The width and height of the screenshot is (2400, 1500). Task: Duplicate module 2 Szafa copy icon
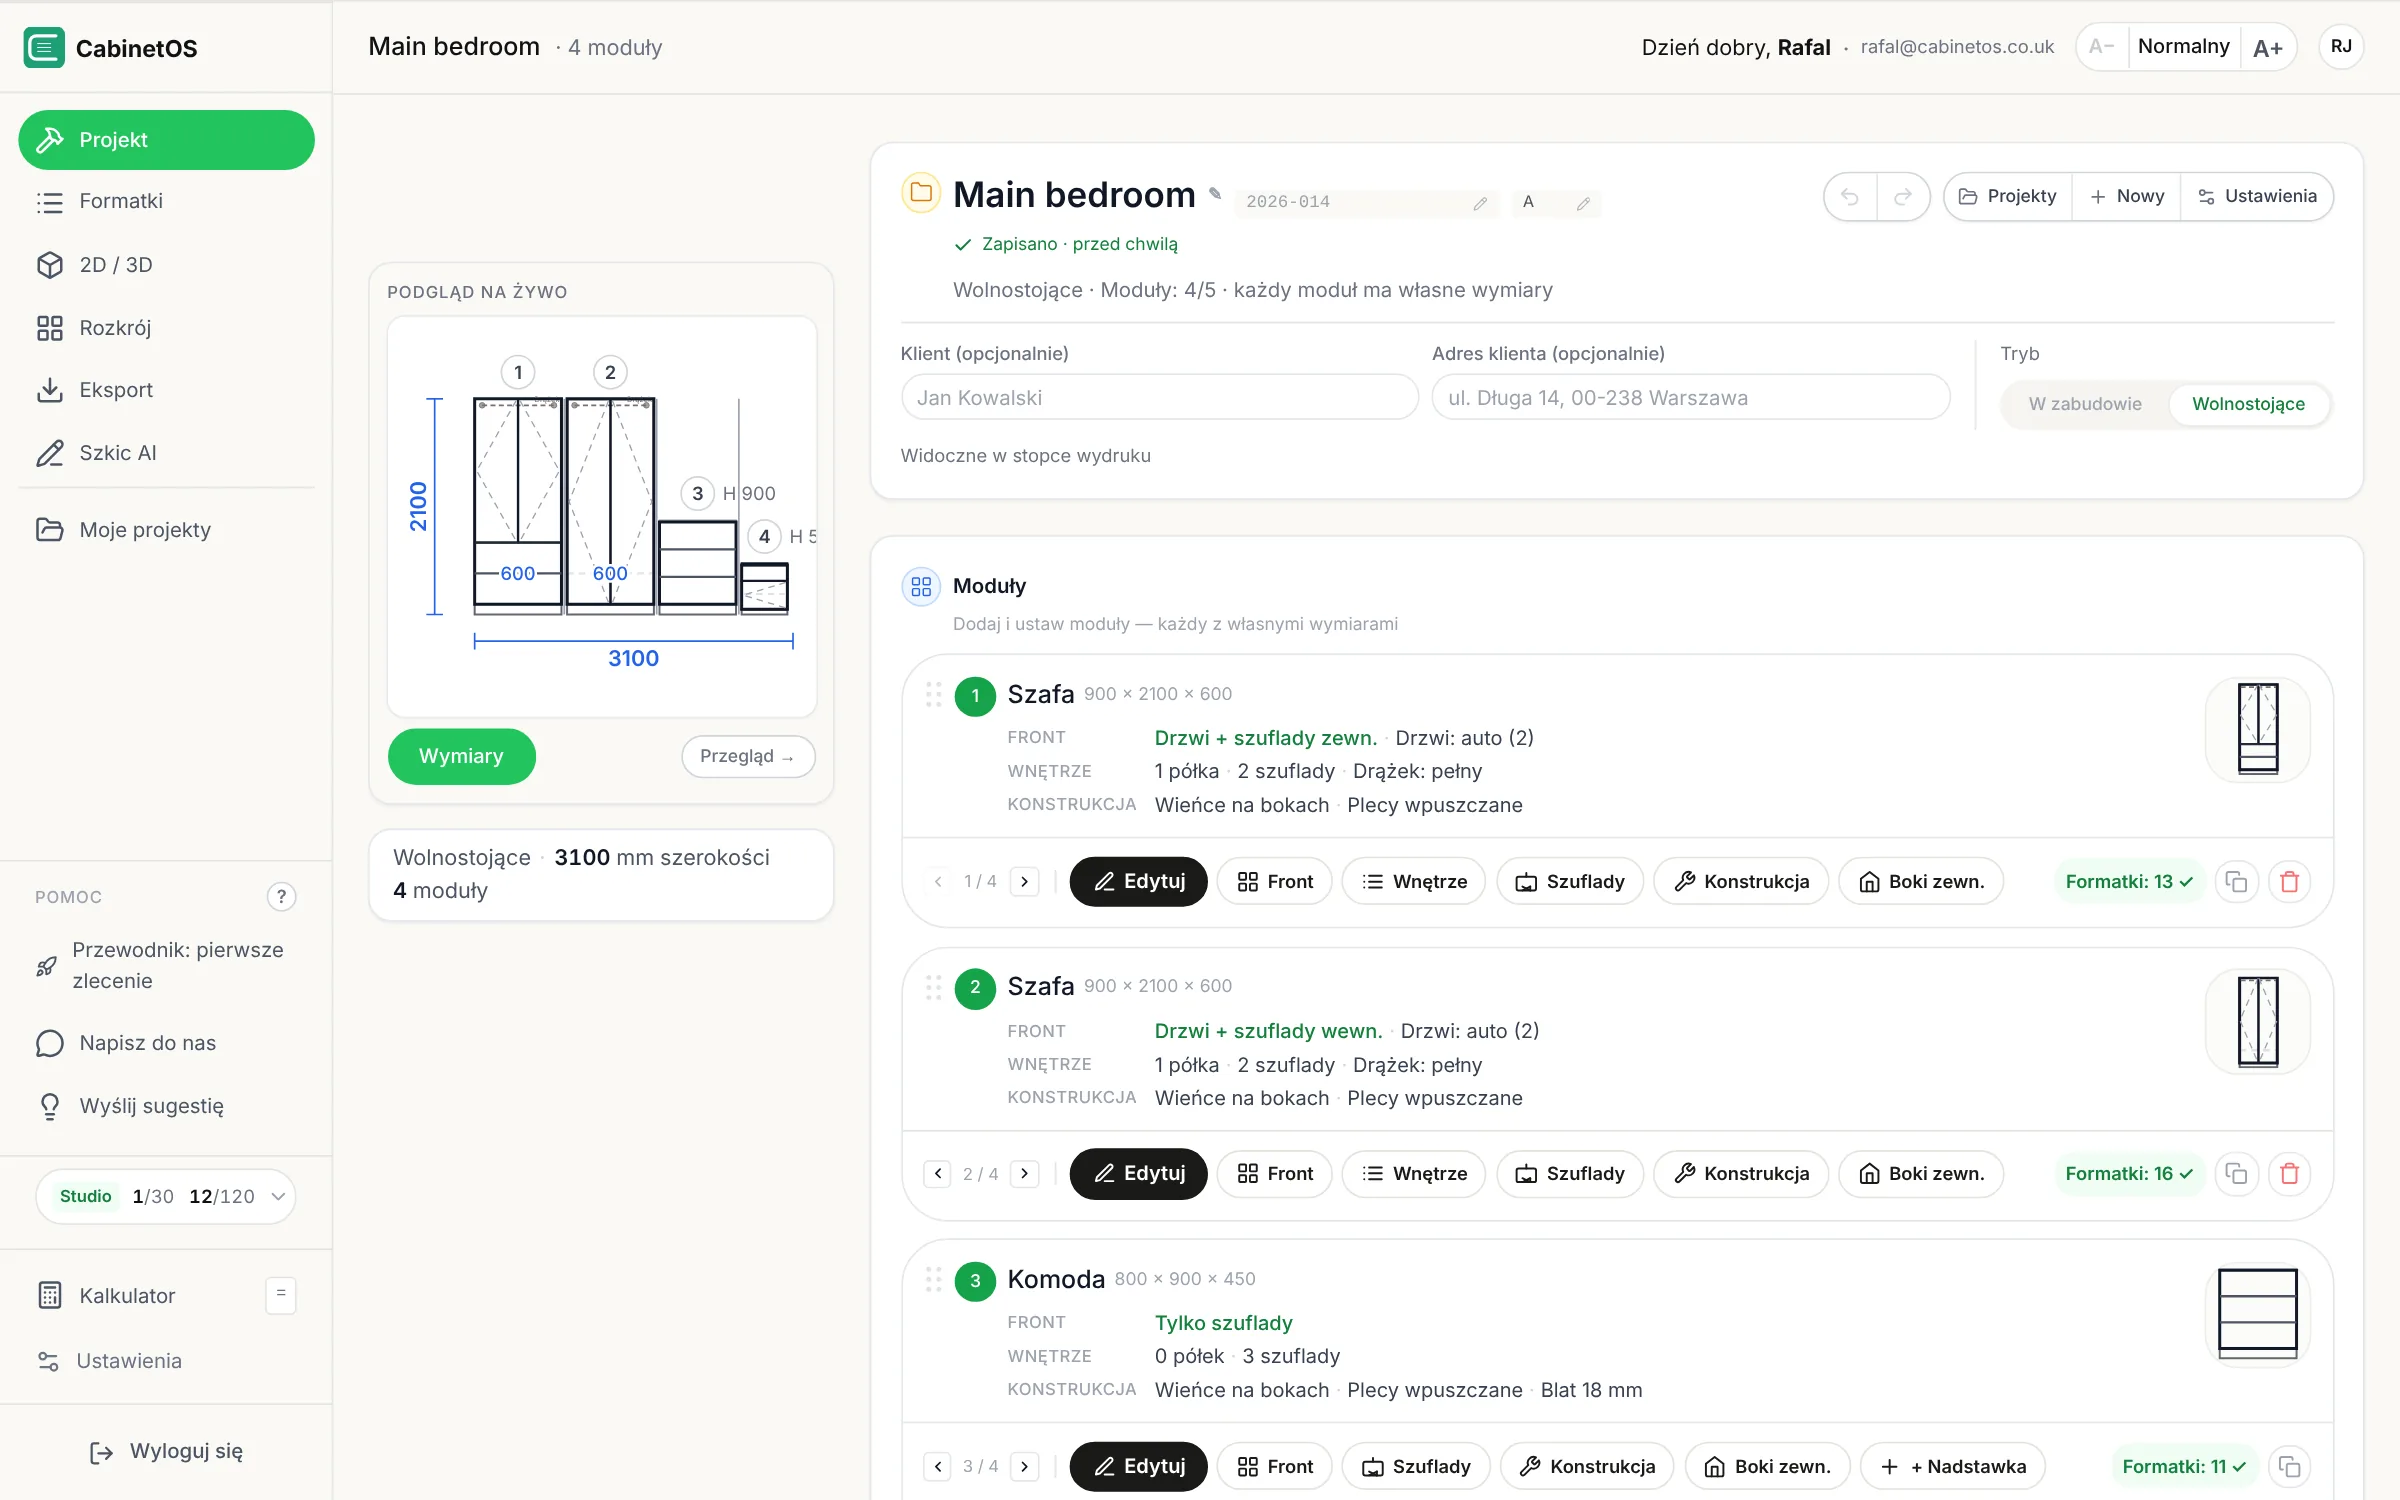(x=2236, y=1174)
